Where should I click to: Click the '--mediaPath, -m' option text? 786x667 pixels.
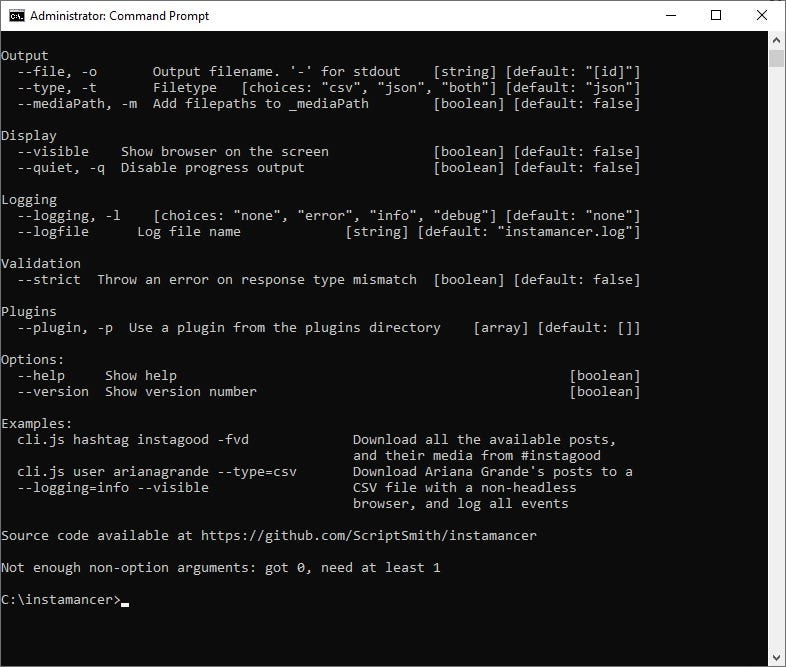click(x=77, y=104)
